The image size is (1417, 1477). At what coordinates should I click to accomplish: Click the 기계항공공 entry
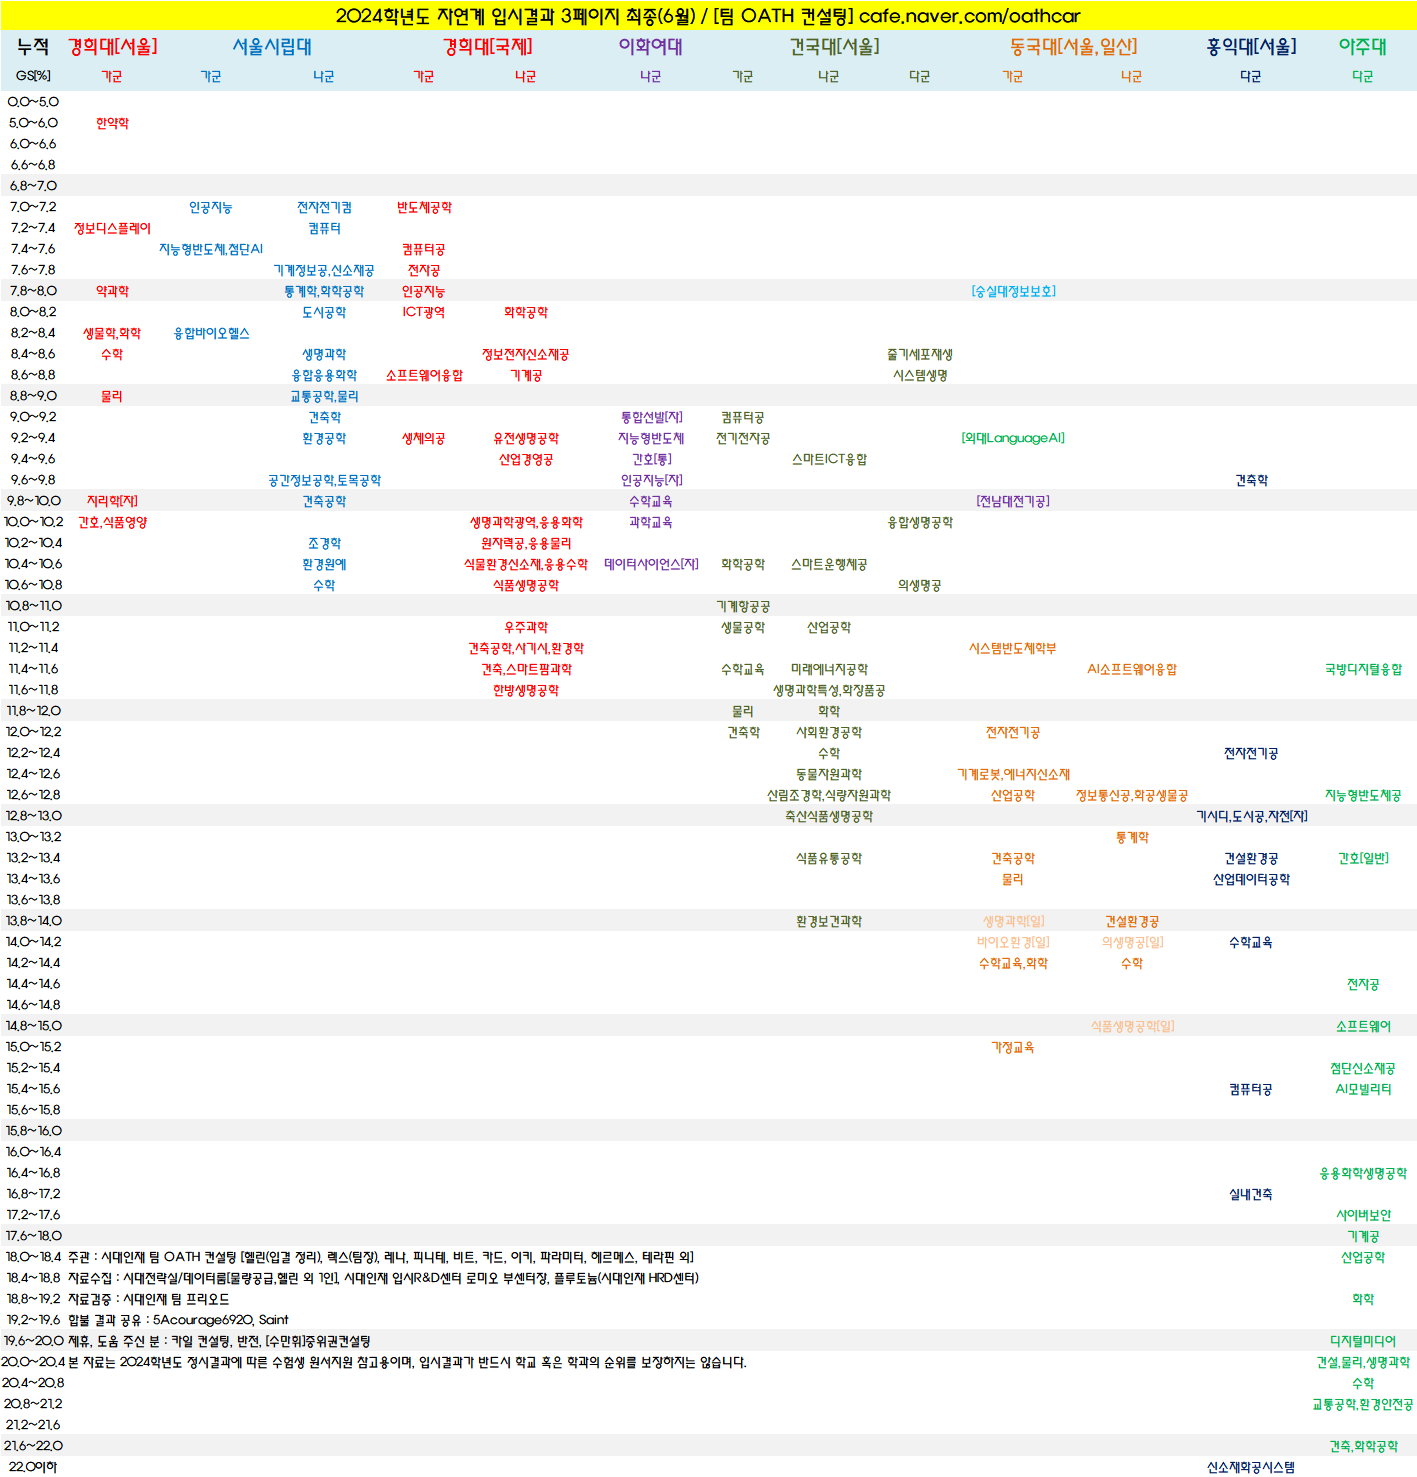(x=743, y=606)
